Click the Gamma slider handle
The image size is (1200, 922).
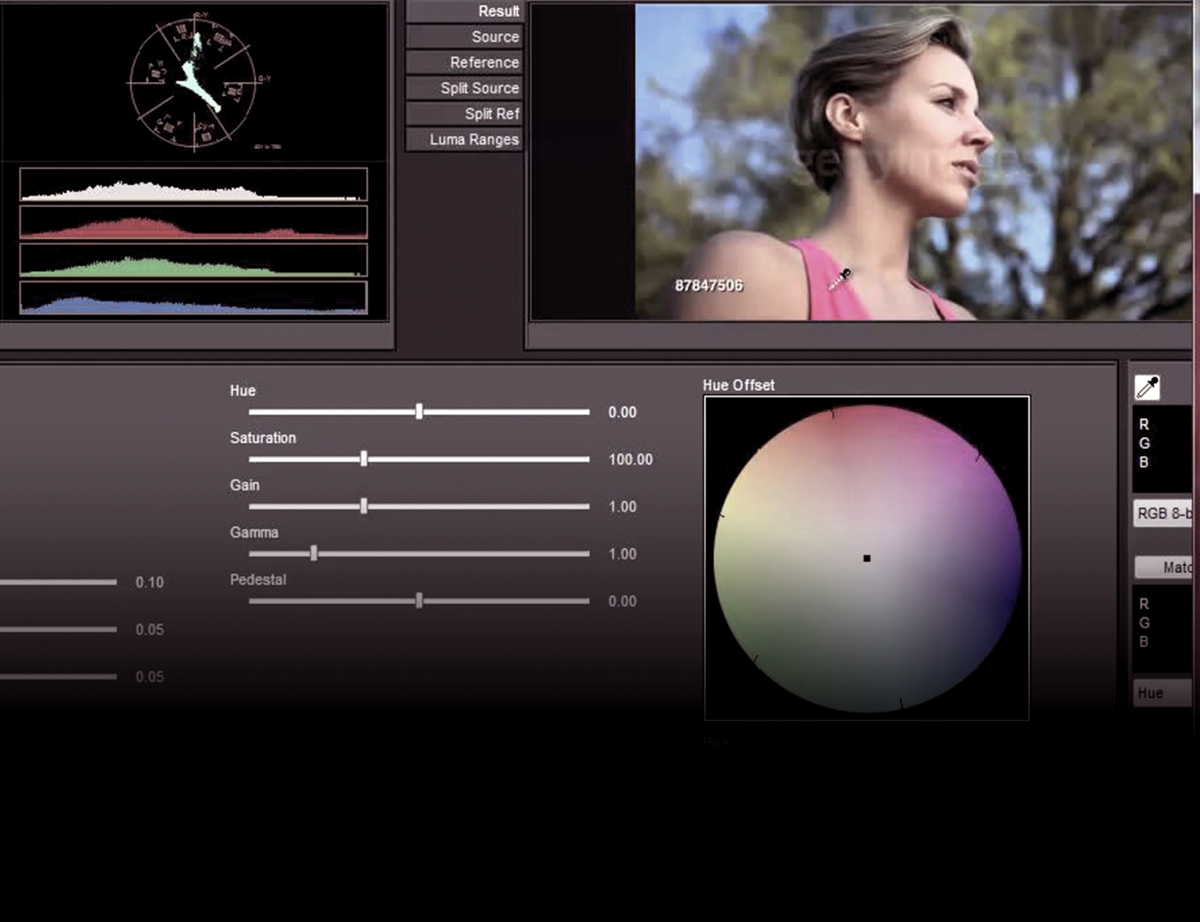314,554
